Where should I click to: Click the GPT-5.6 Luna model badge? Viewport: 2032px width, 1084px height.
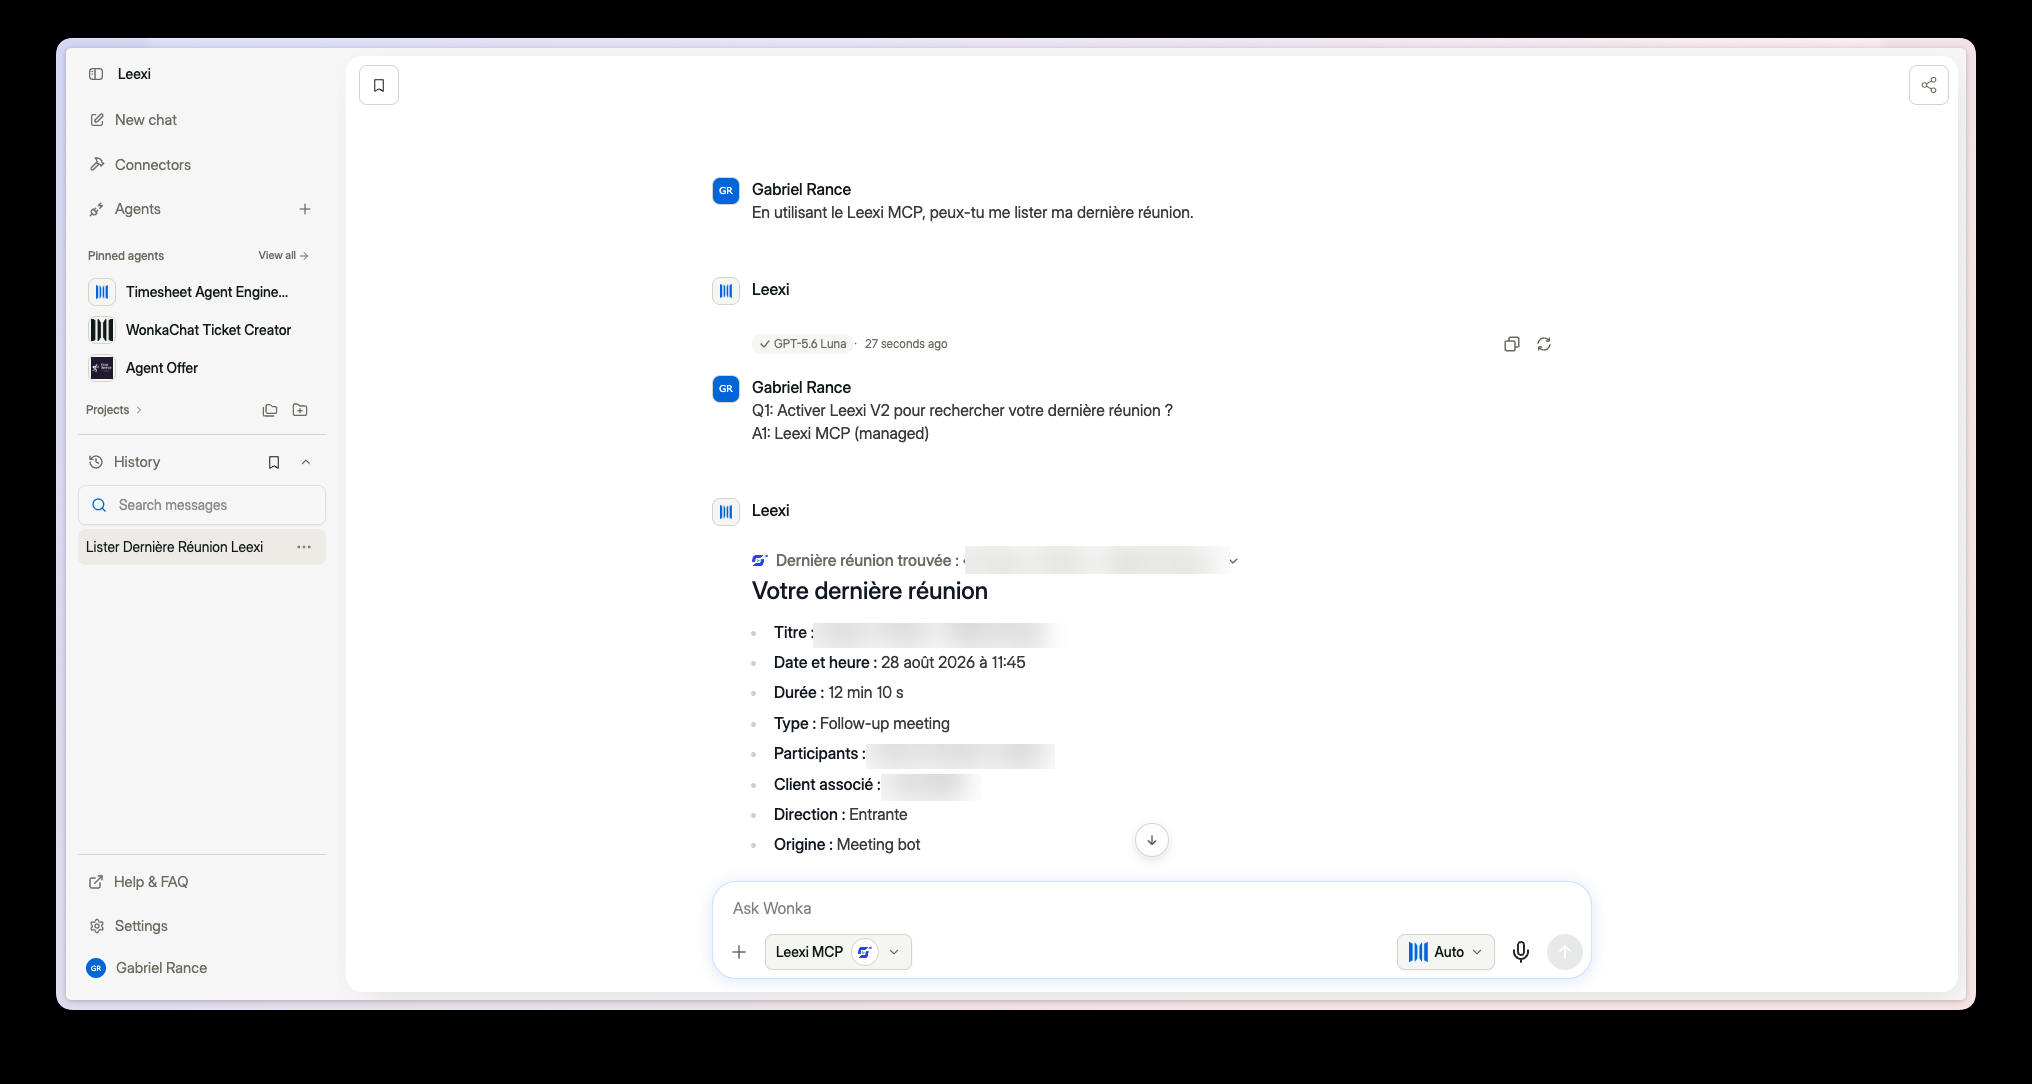coord(802,344)
